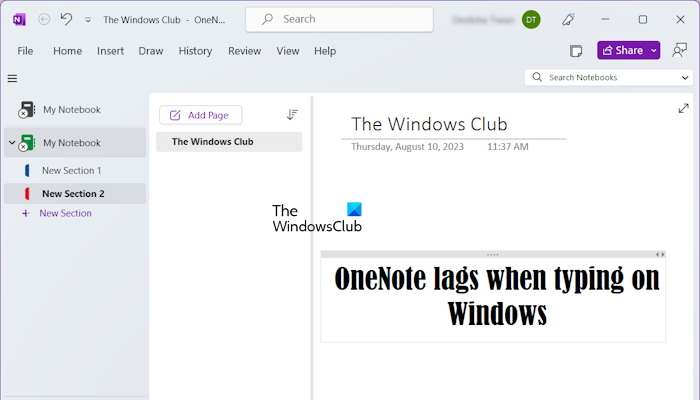The width and height of the screenshot is (700, 400).
Task: Switch to the Draw tab
Action: 151,51
